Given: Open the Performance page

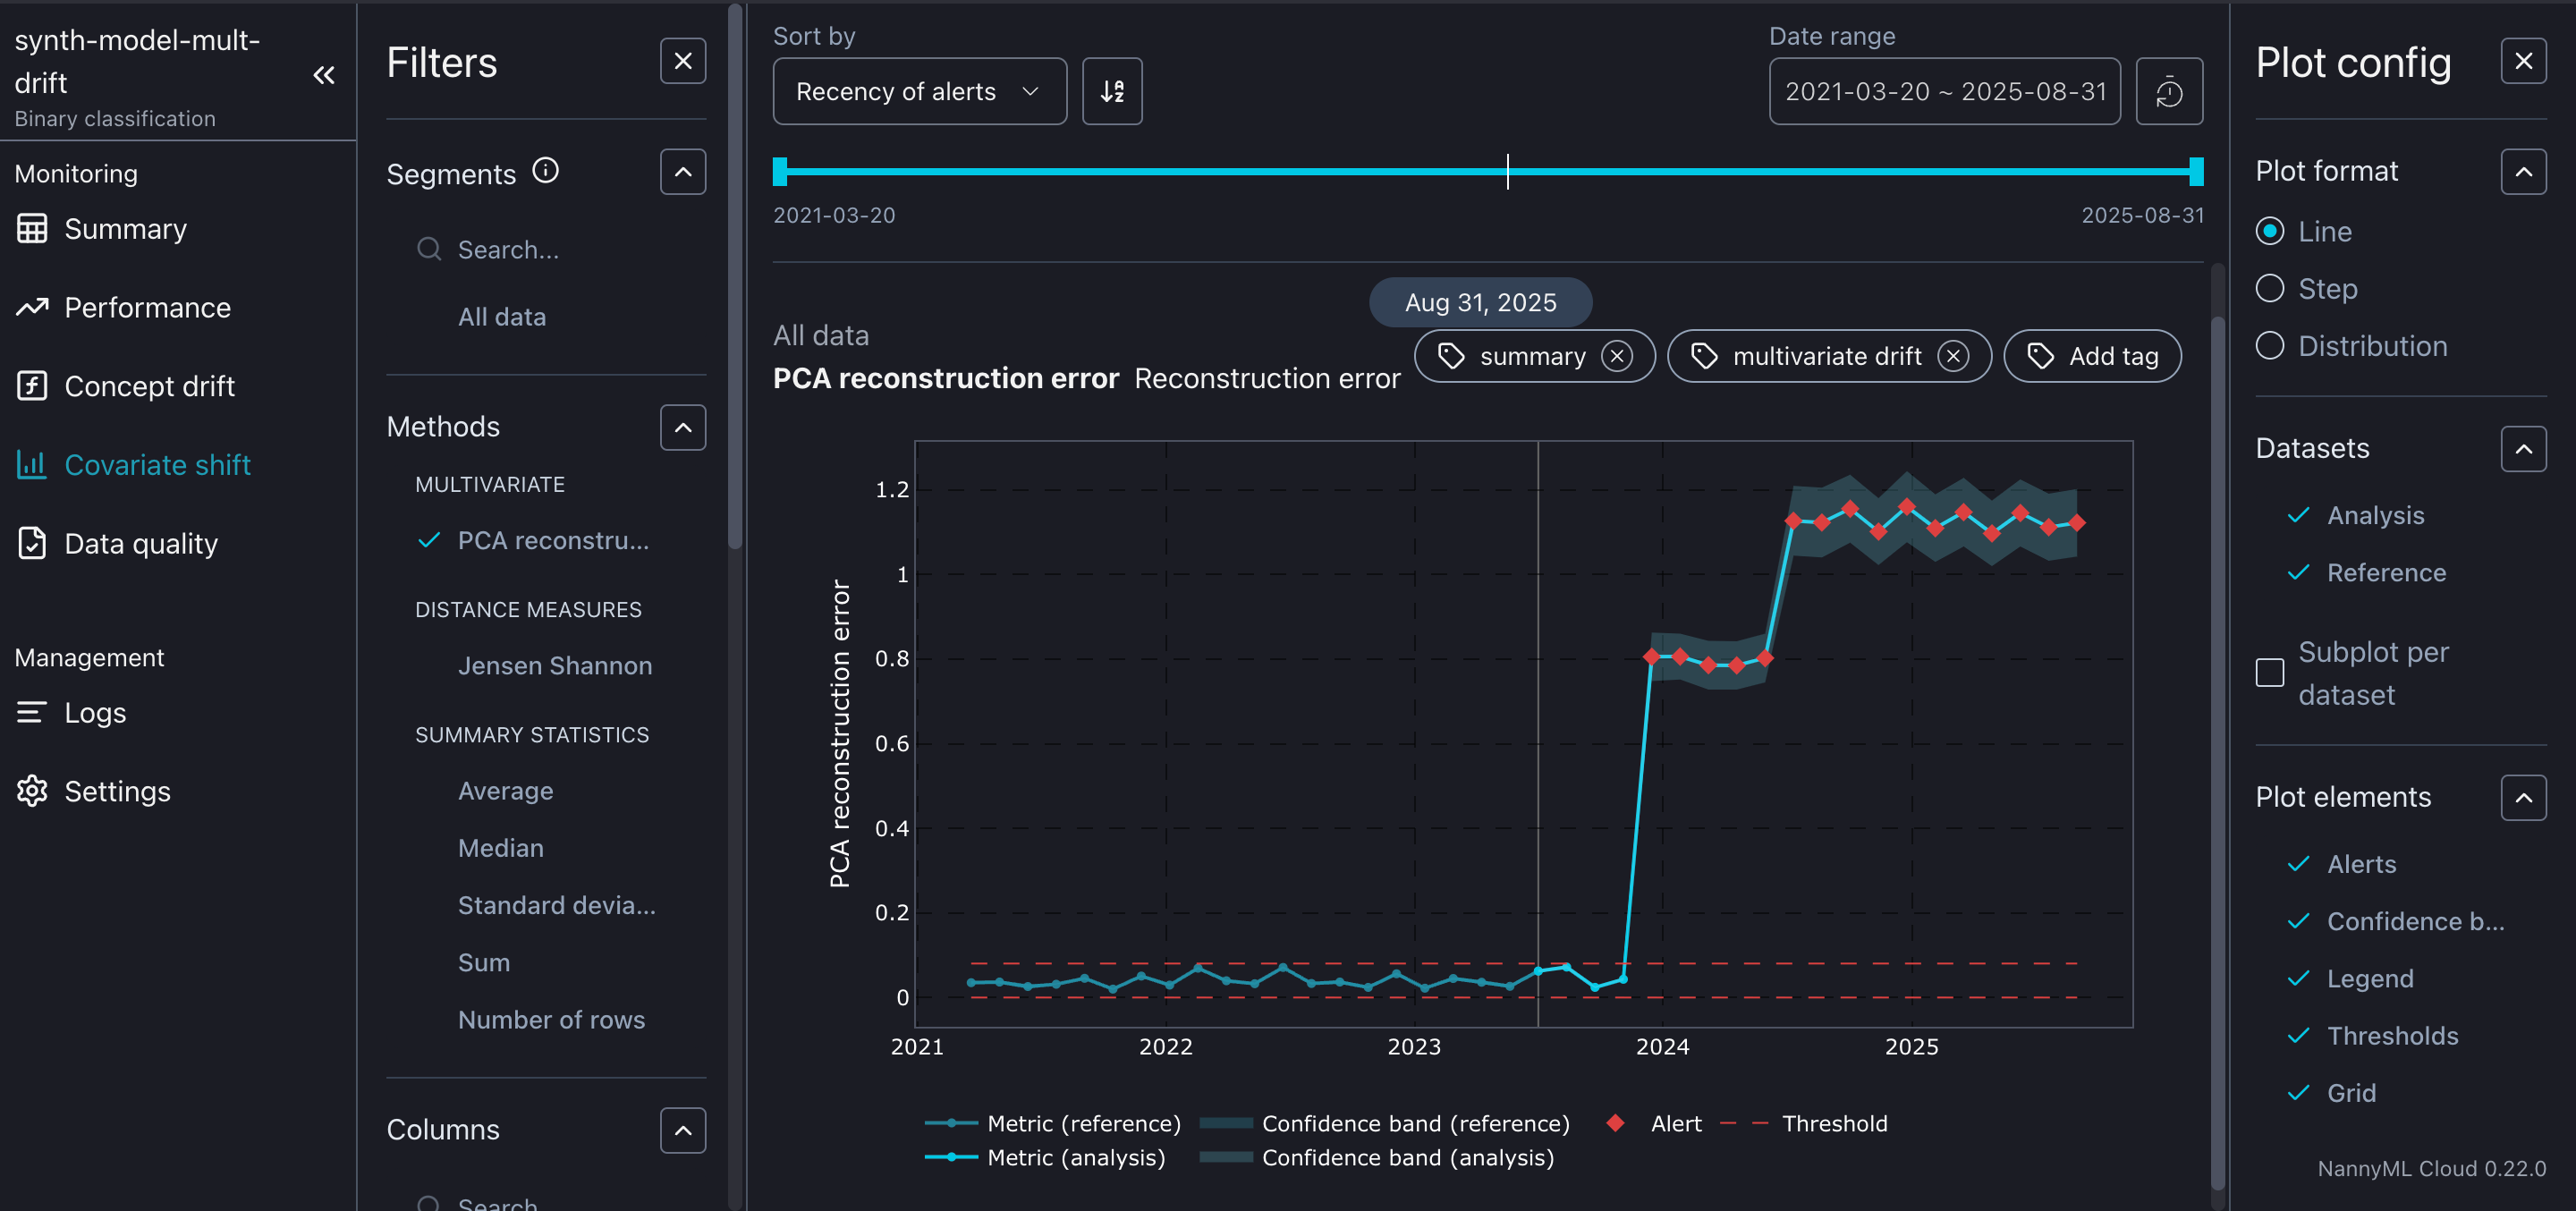Looking at the screenshot, I should click(147, 307).
